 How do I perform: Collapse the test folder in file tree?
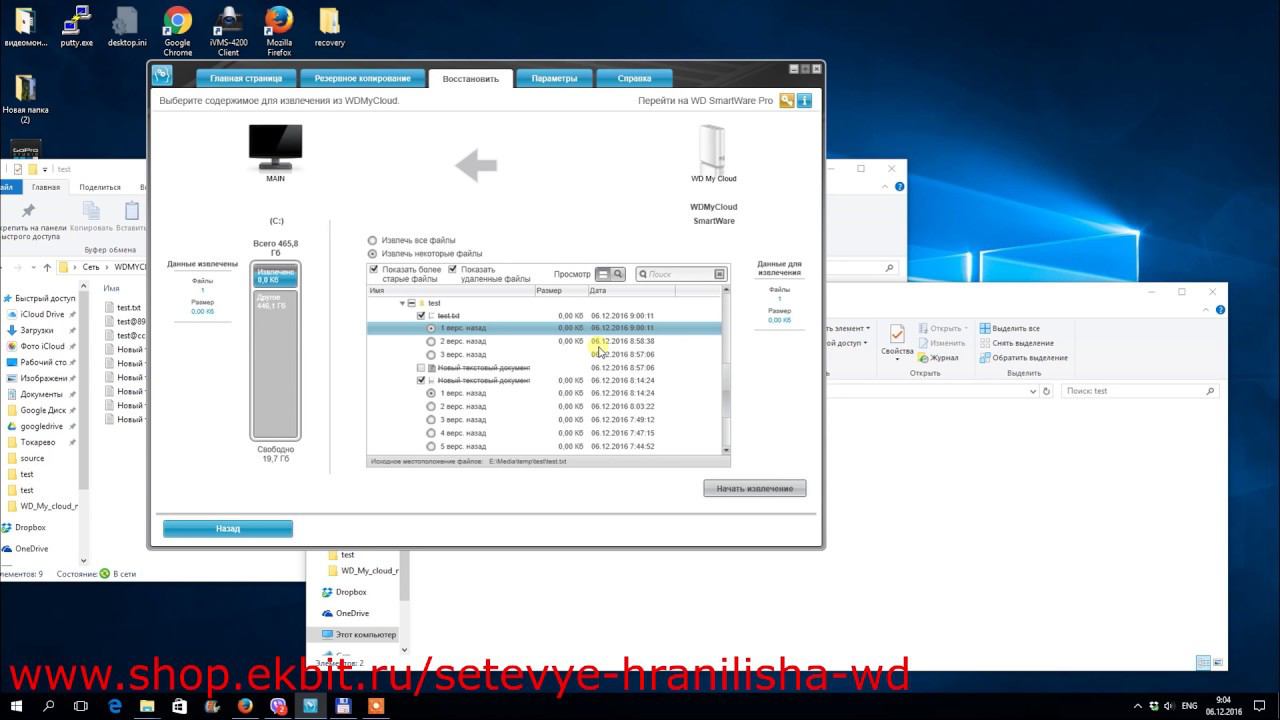coord(402,303)
